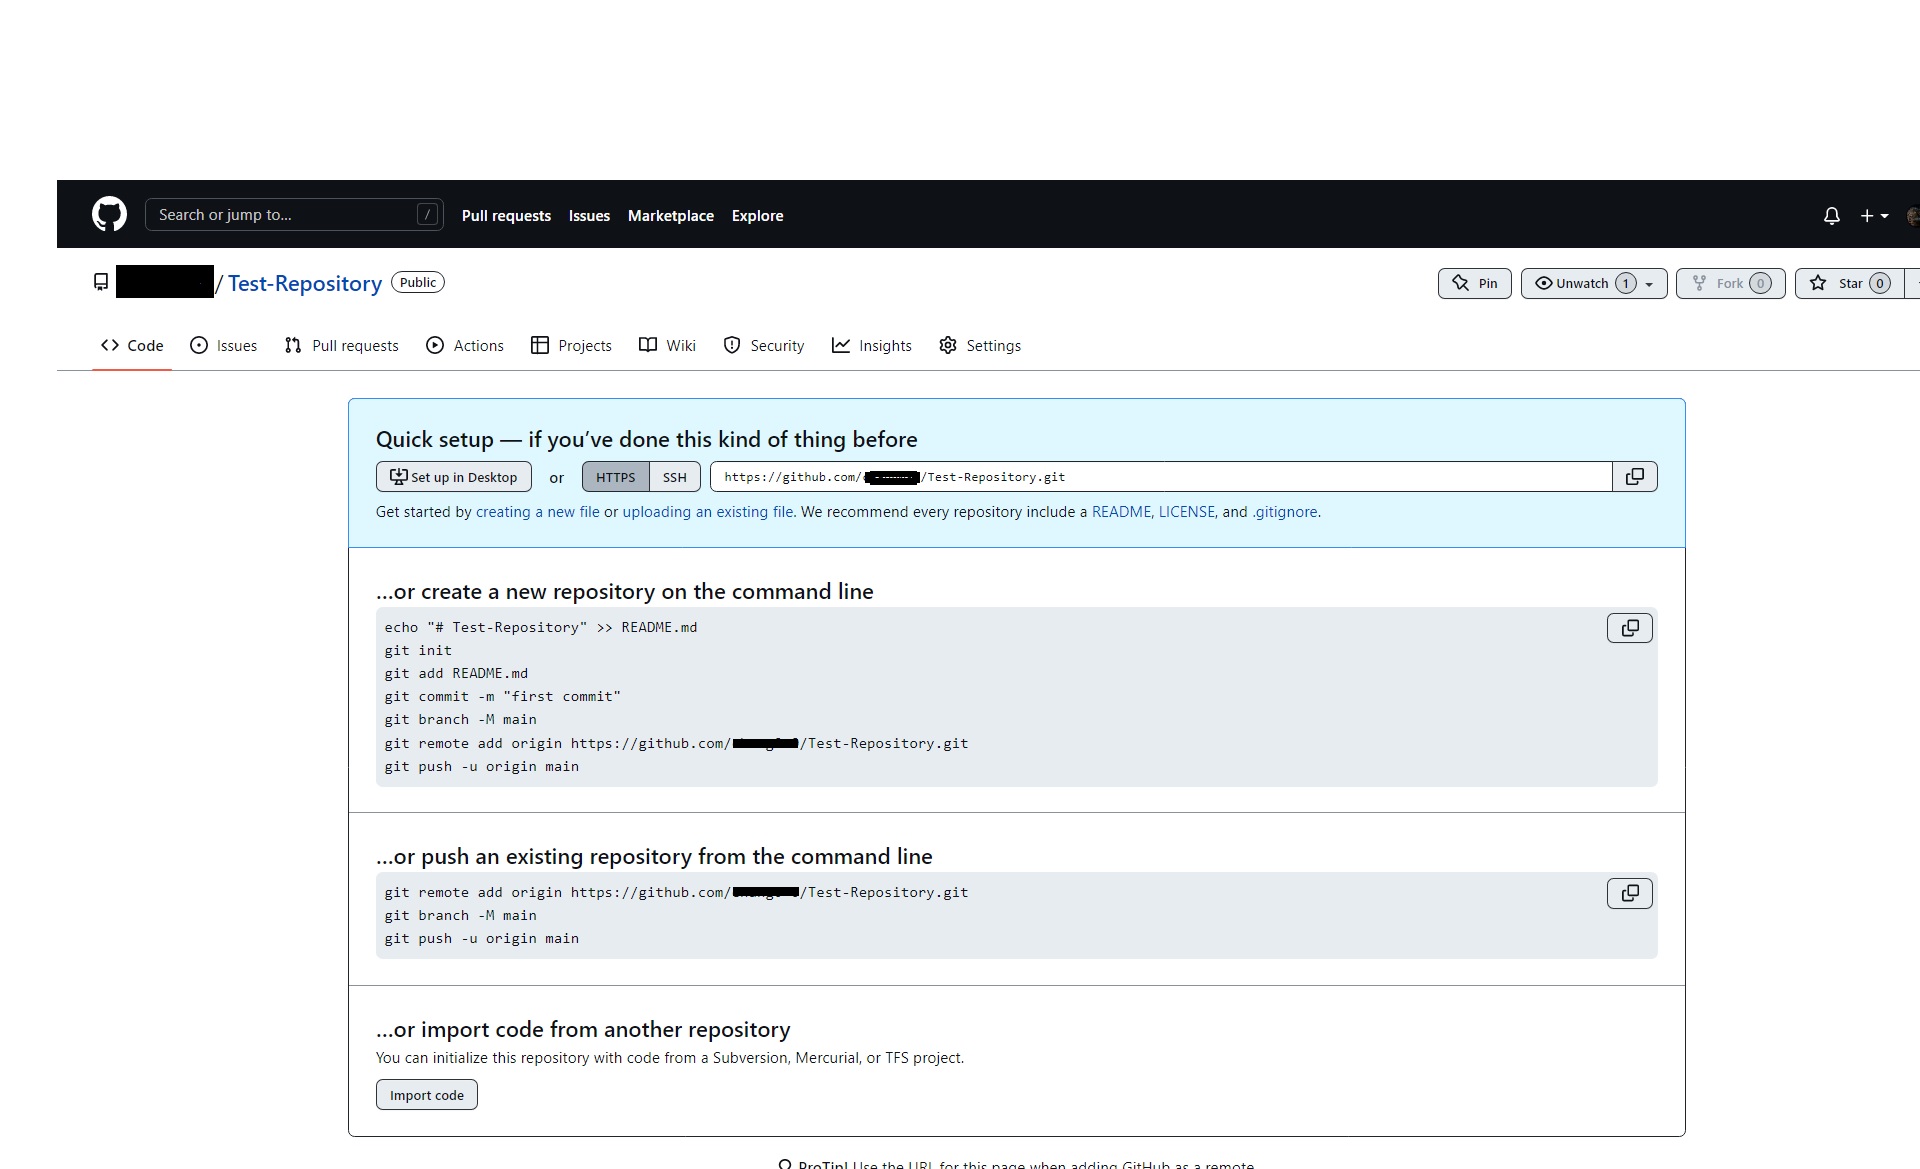Expand the Unwatch dropdown arrow
The image size is (1920, 1169).
click(1650, 284)
